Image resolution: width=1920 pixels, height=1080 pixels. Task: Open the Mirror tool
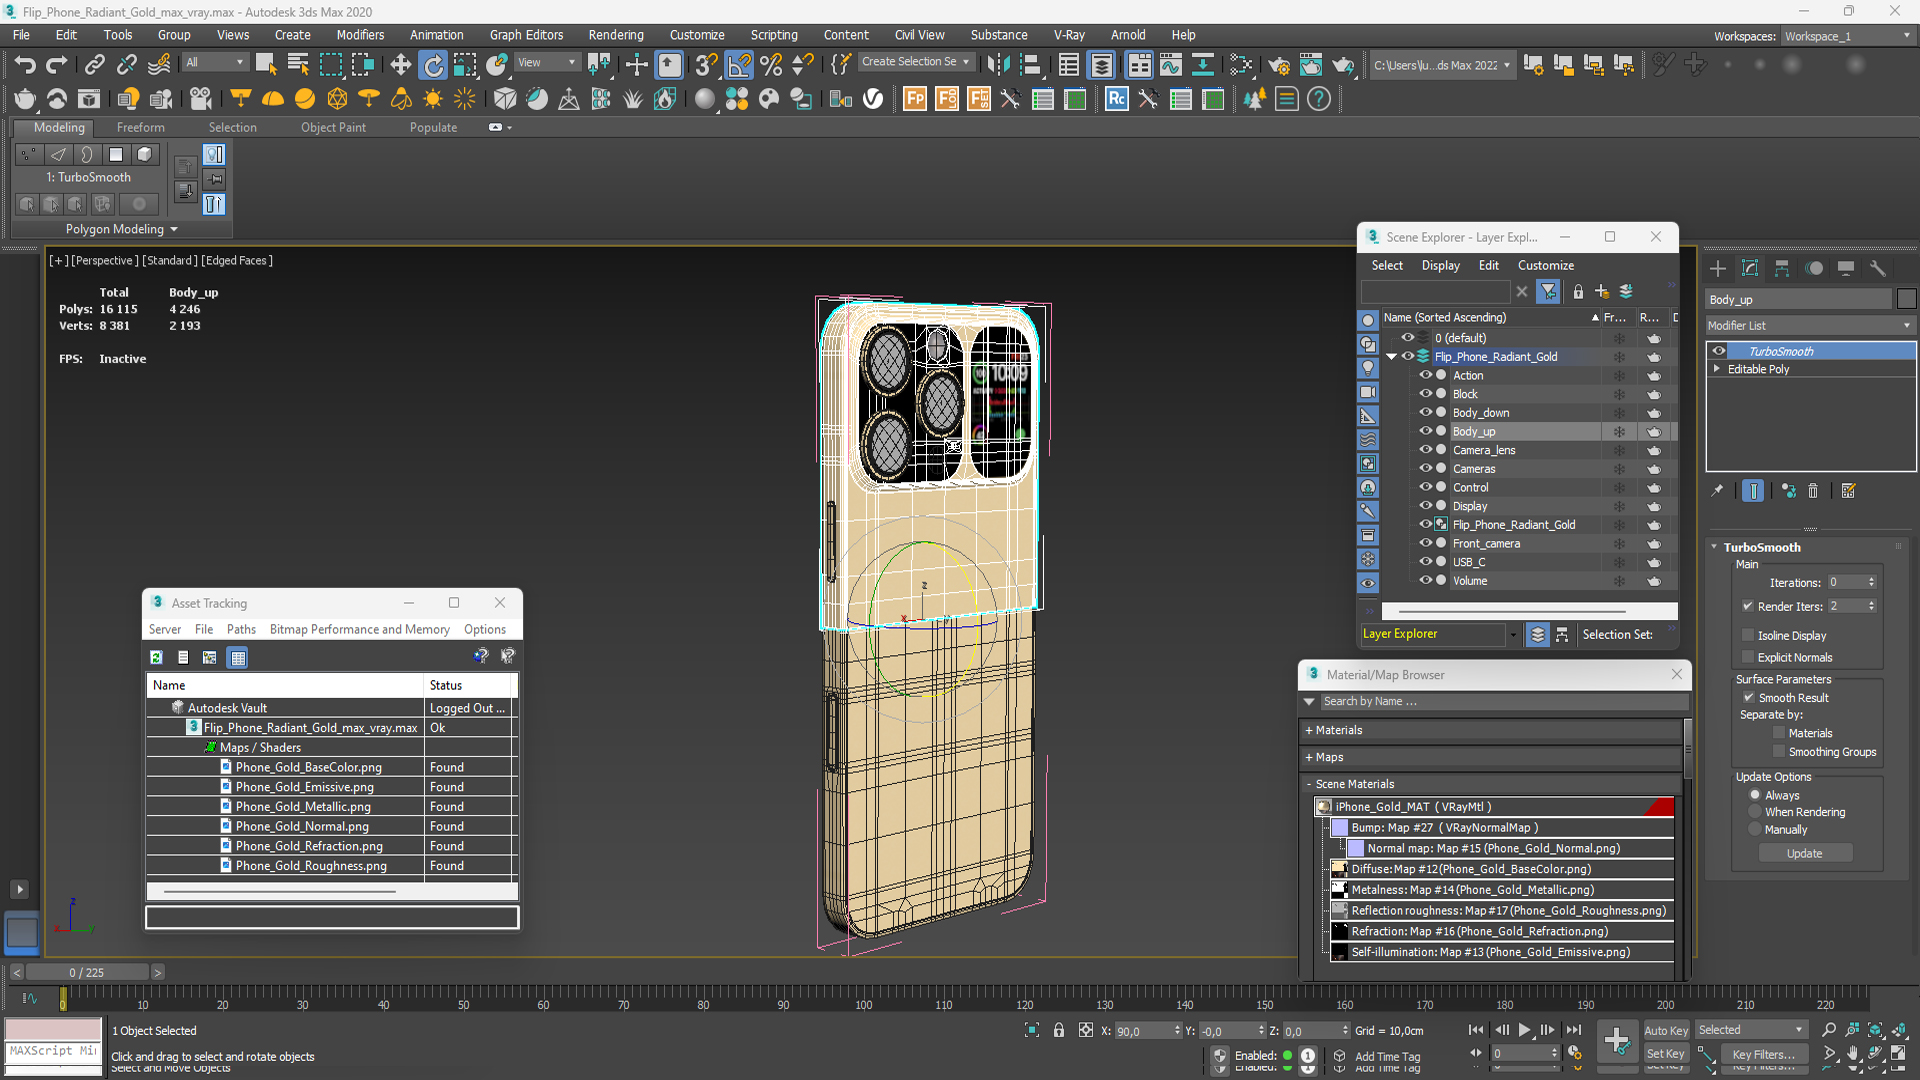tap(997, 65)
